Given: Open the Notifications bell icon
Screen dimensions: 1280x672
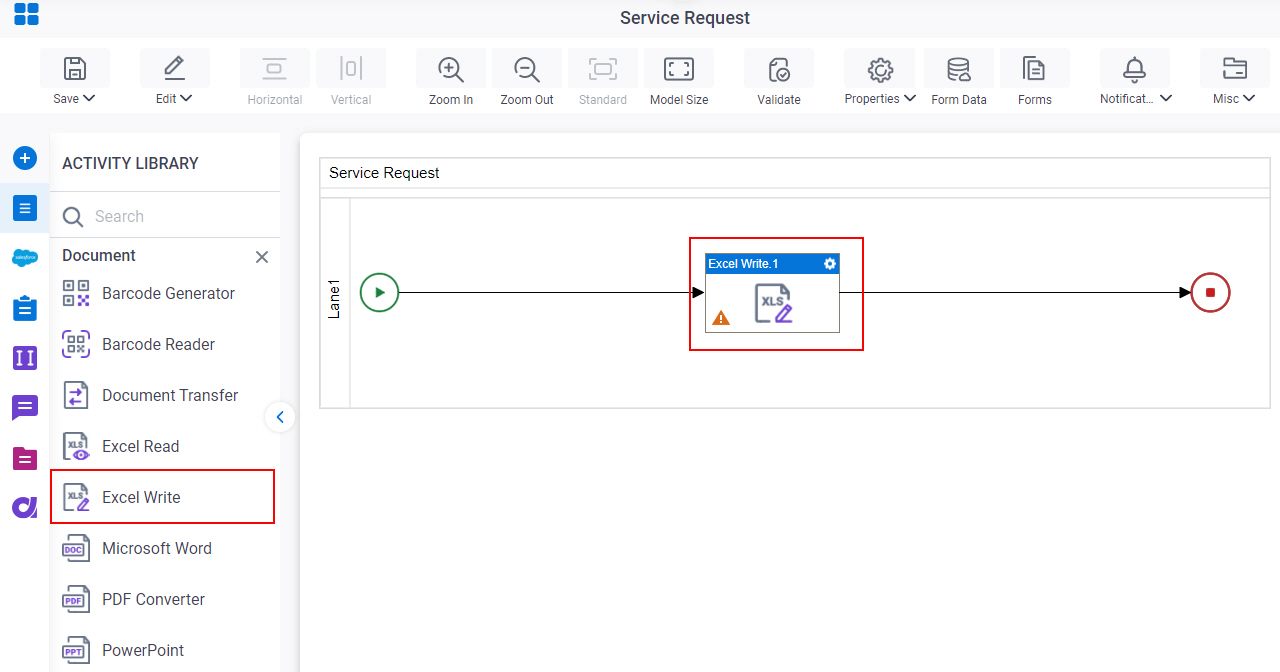Looking at the screenshot, I should pyautogui.click(x=1134, y=68).
